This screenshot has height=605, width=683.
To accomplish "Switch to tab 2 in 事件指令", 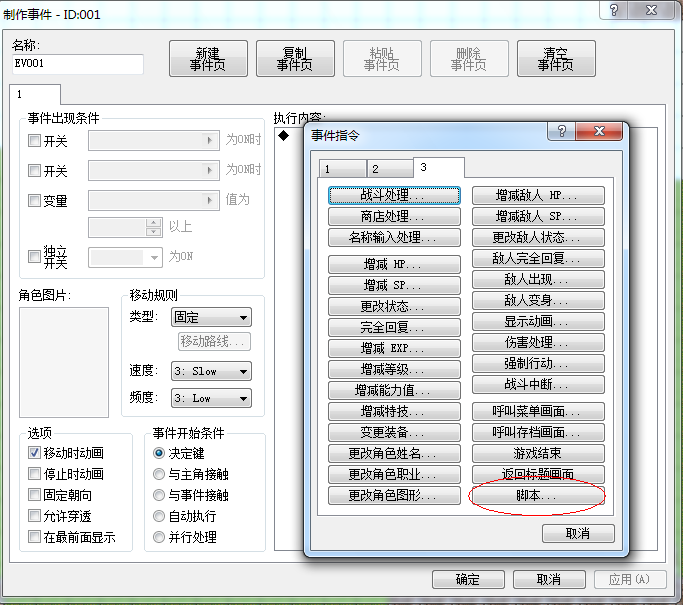I will tap(390, 169).
